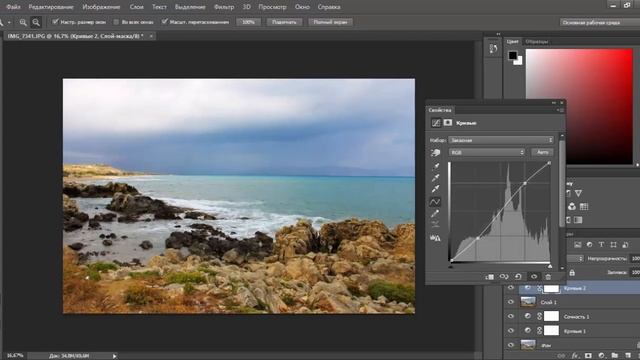Switch to the Образцы swatches tab
The height and width of the screenshot is (360, 640).
click(537, 42)
